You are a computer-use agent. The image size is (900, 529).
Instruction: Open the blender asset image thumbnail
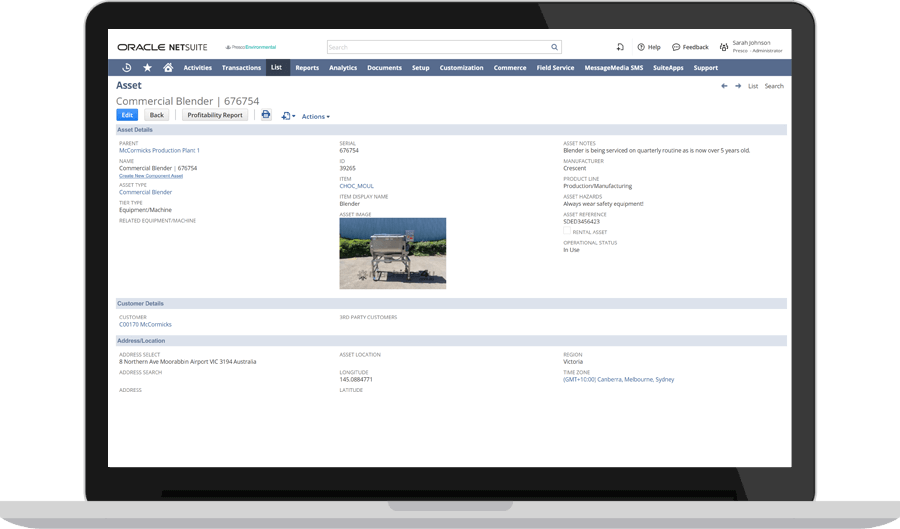tap(393, 253)
